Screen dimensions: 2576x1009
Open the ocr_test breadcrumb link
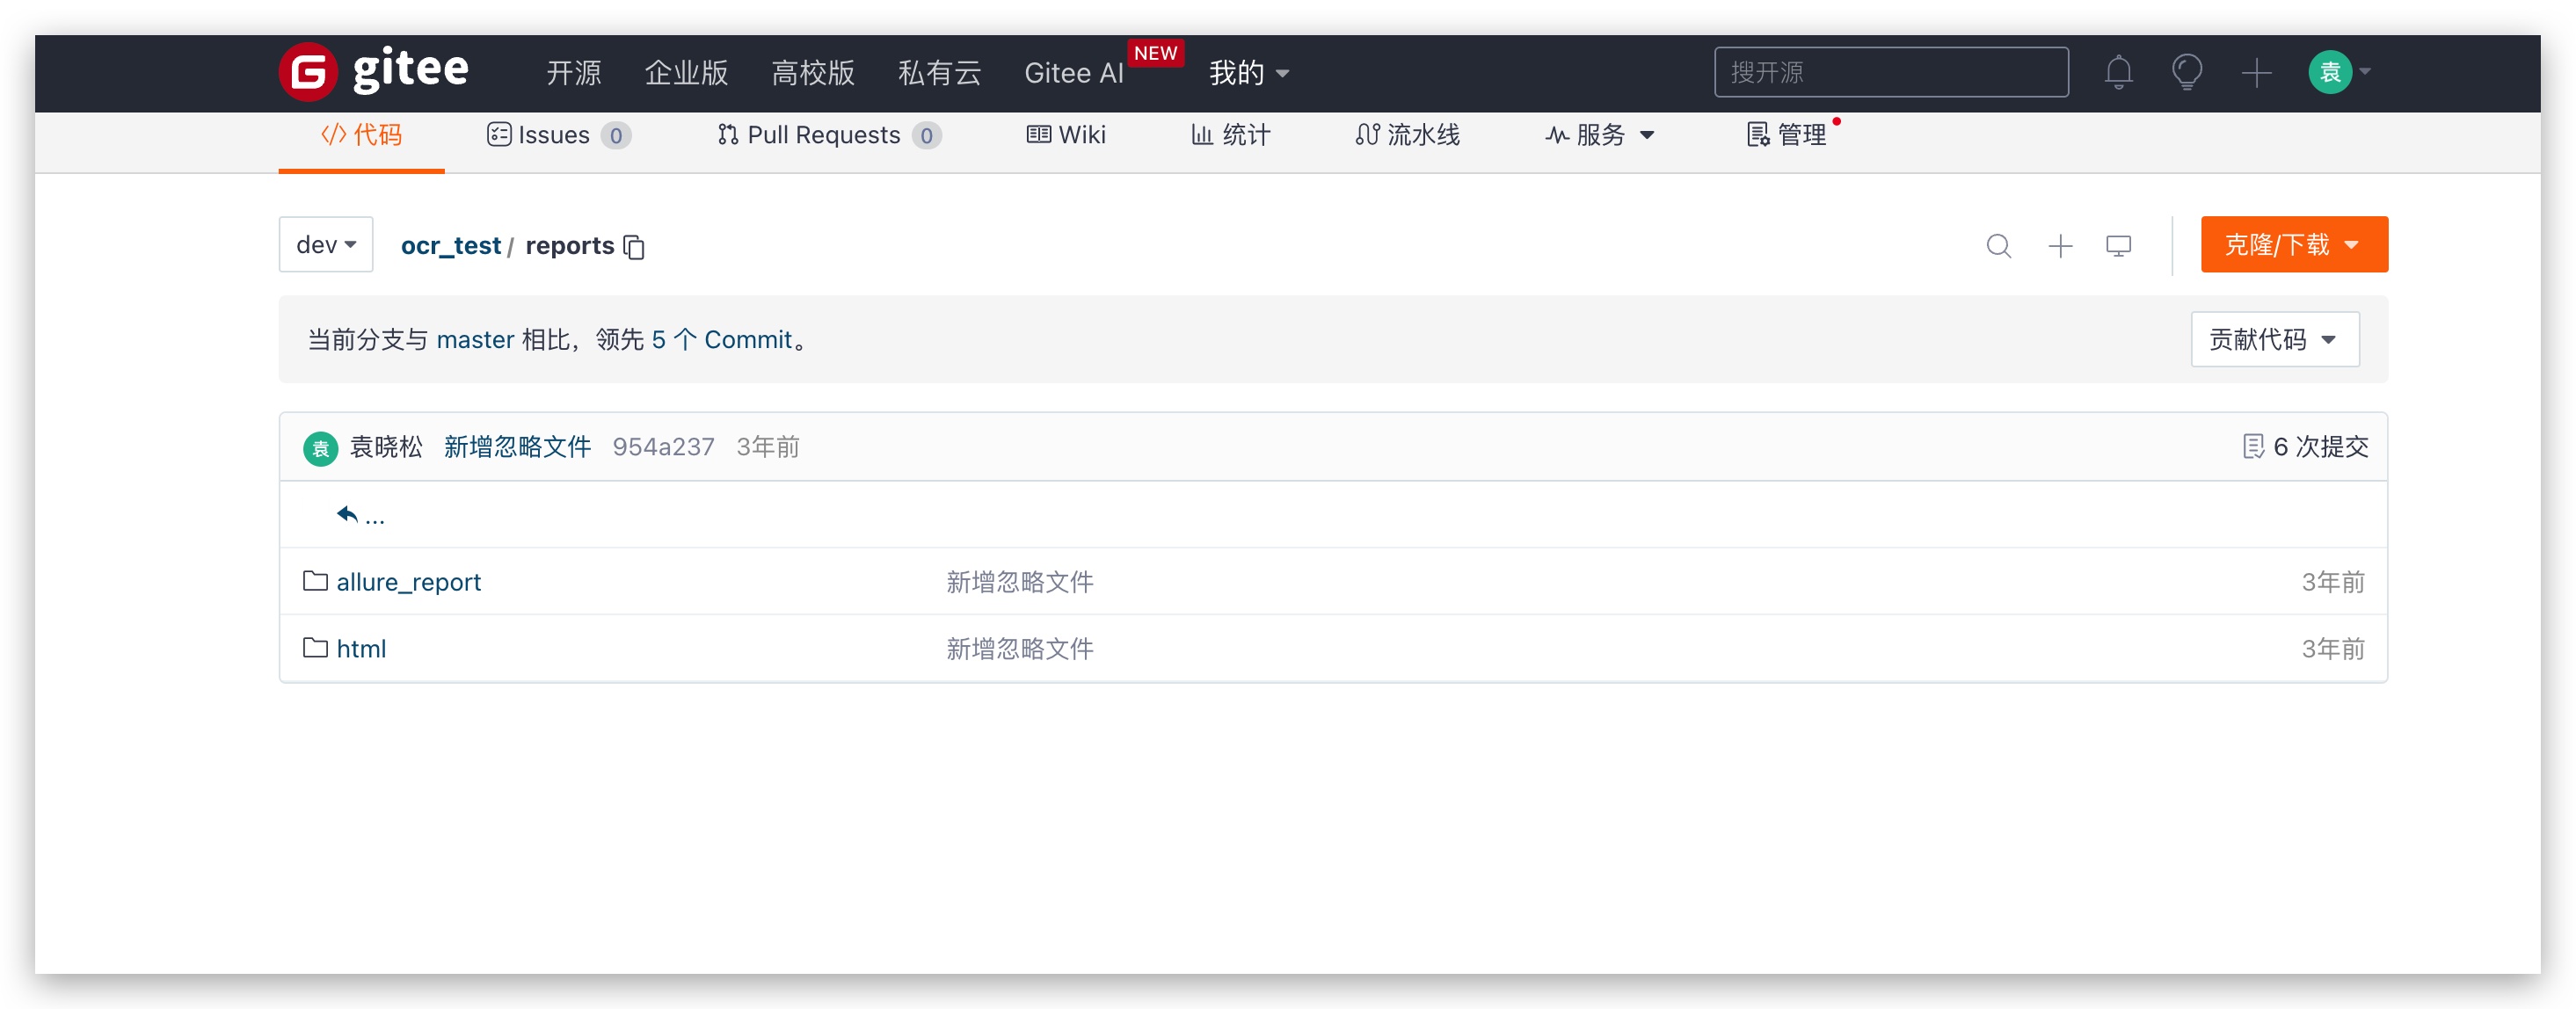[451, 246]
